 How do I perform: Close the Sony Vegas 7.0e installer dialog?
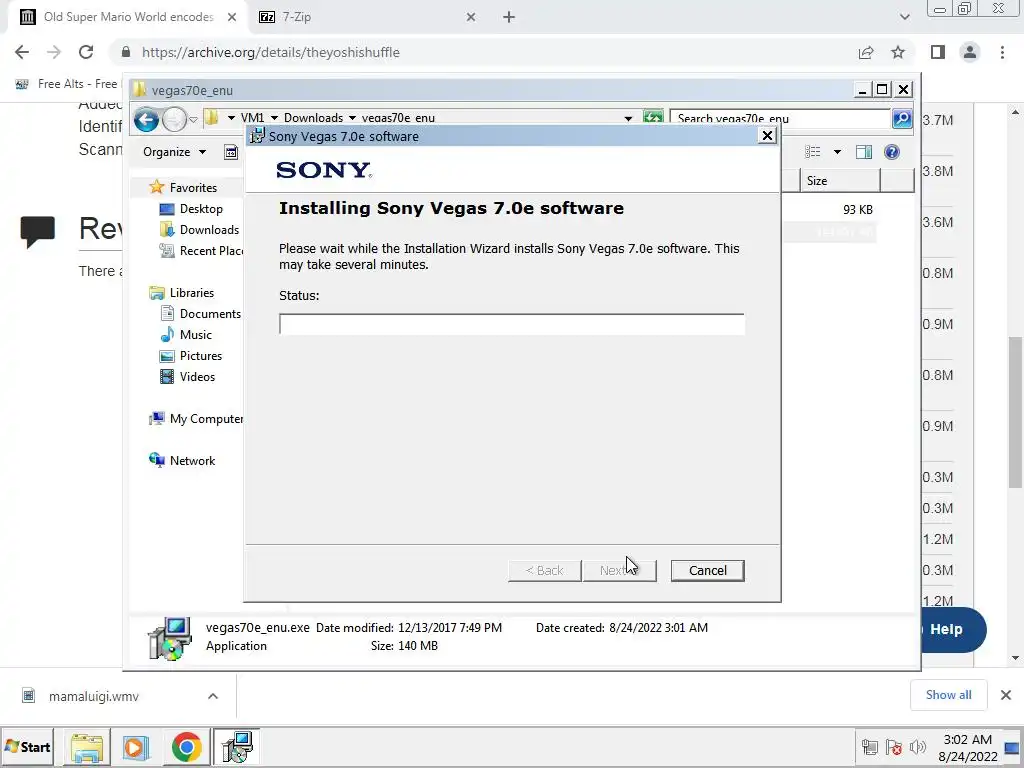767,135
